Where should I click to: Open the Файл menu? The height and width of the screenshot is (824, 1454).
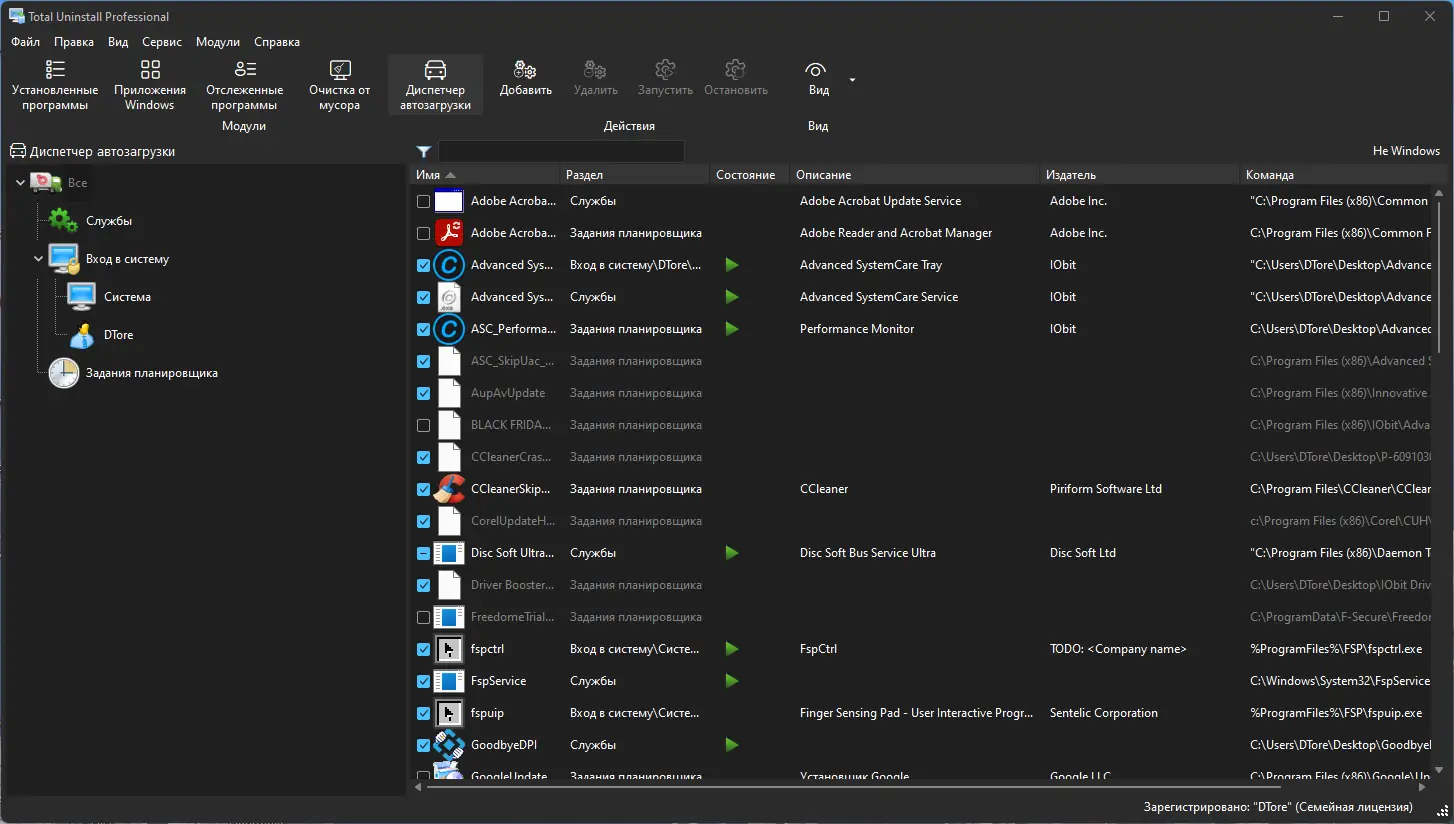point(26,42)
